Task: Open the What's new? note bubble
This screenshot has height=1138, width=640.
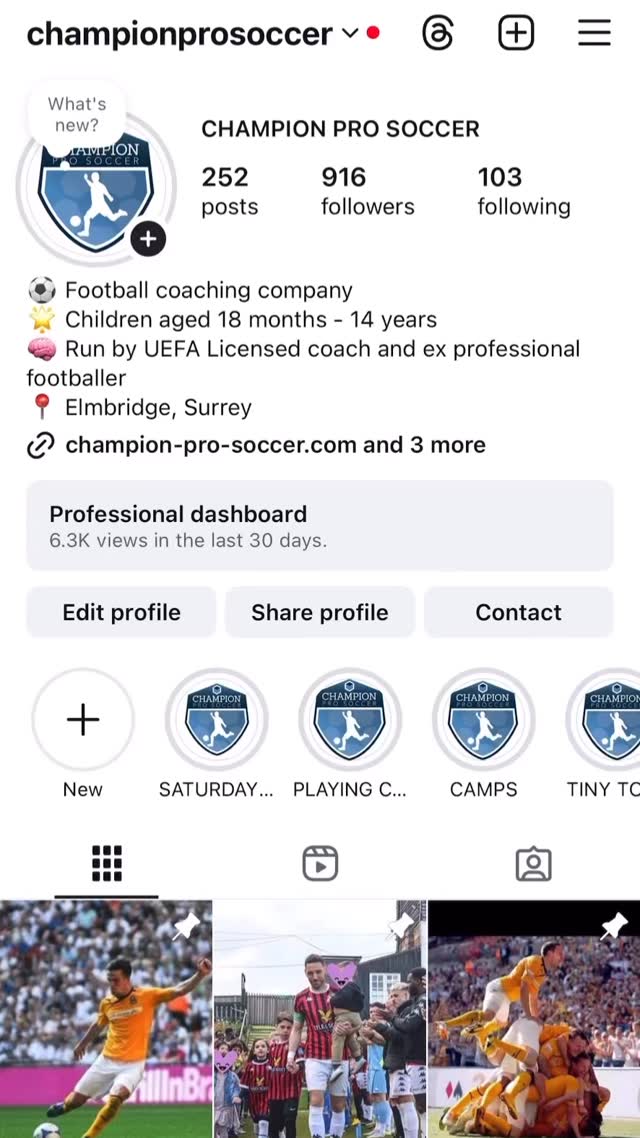Action: tap(76, 115)
